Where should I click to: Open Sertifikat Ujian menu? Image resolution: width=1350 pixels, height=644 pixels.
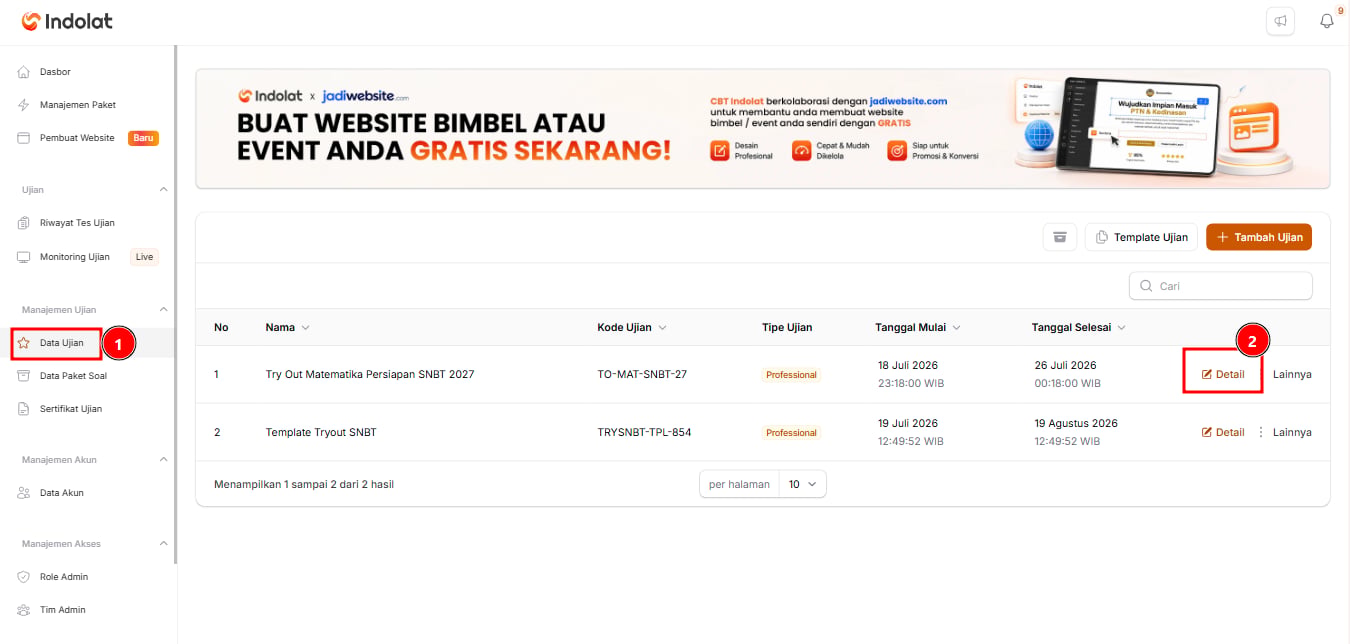click(x=71, y=409)
